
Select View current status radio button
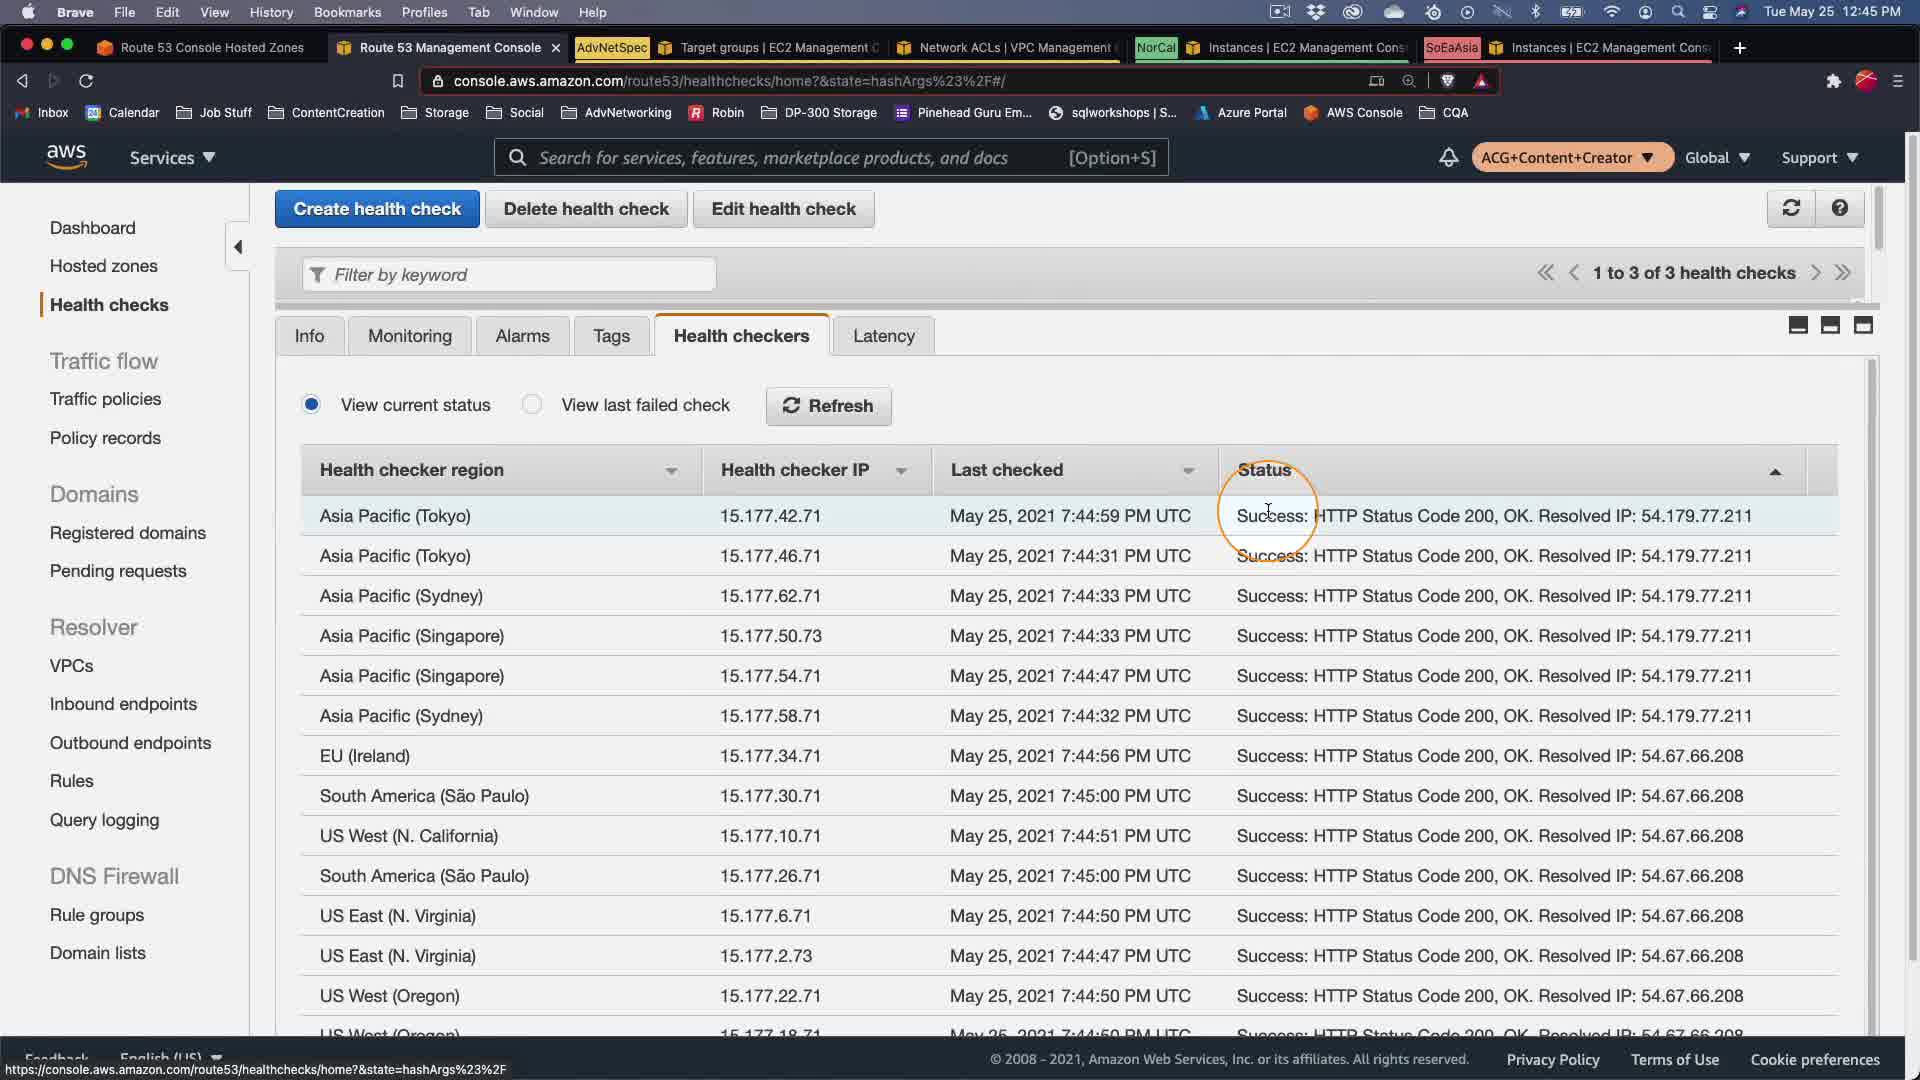tap(311, 405)
